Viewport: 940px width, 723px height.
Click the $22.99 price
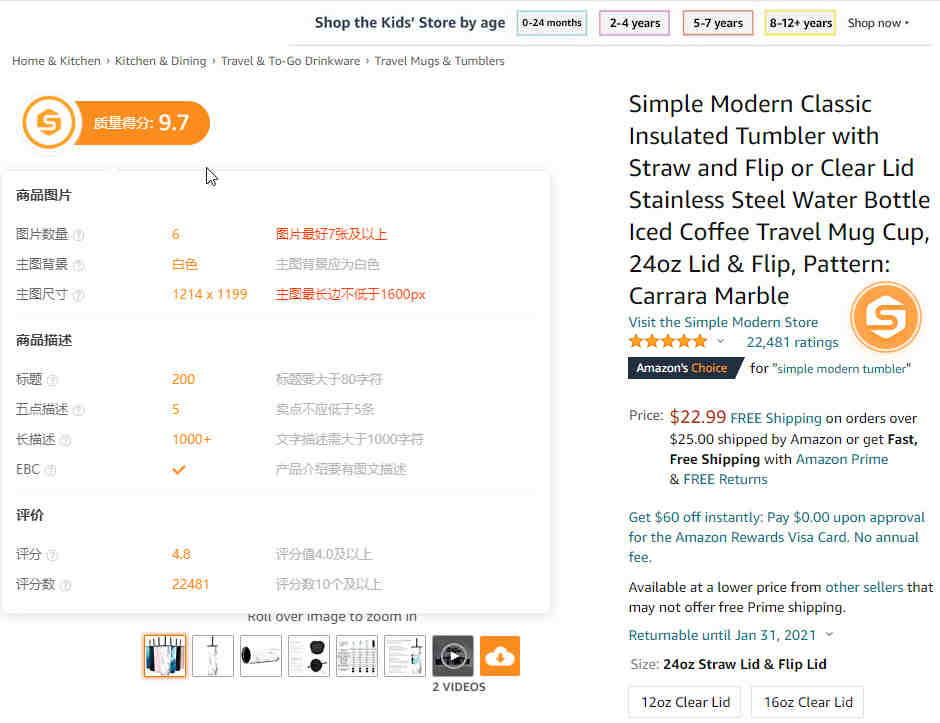tap(698, 417)
